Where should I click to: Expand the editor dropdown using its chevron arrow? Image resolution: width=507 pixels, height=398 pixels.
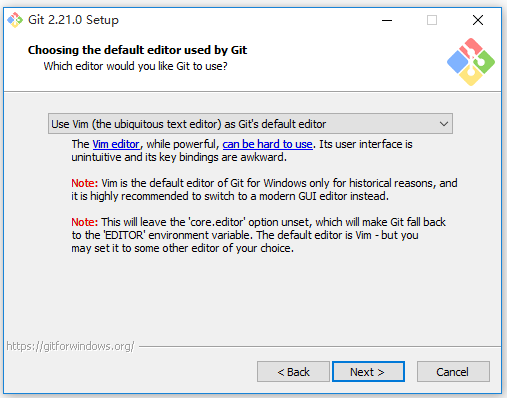(x=443, y=124)
